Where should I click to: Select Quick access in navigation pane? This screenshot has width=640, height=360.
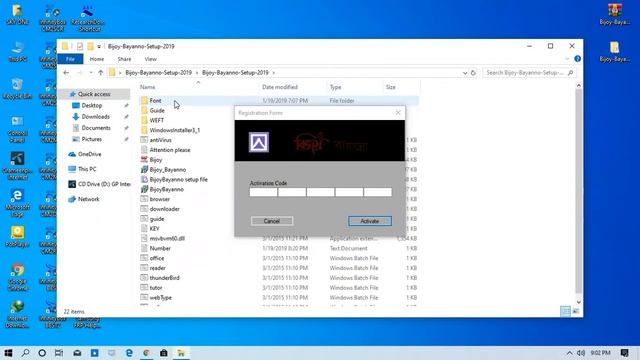(x=94, y=94)
